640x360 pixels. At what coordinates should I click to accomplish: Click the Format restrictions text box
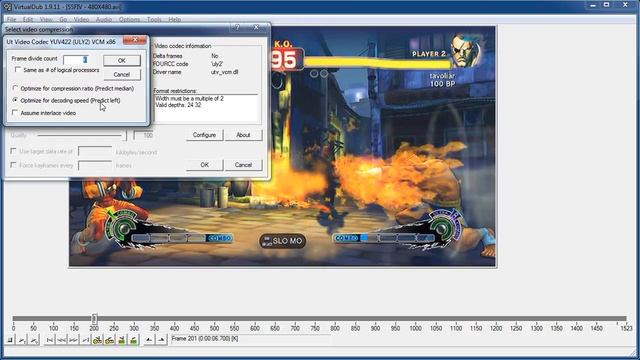(206, 108)
